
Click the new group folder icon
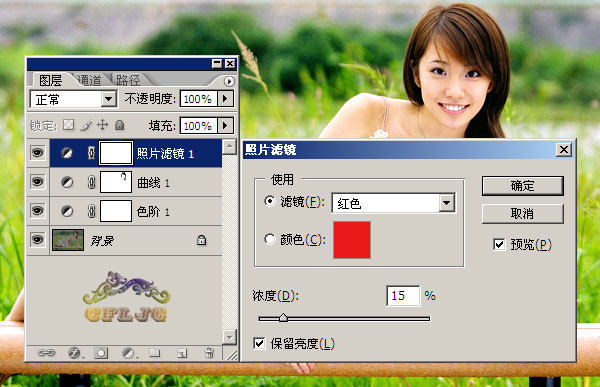tap(155, 352)
